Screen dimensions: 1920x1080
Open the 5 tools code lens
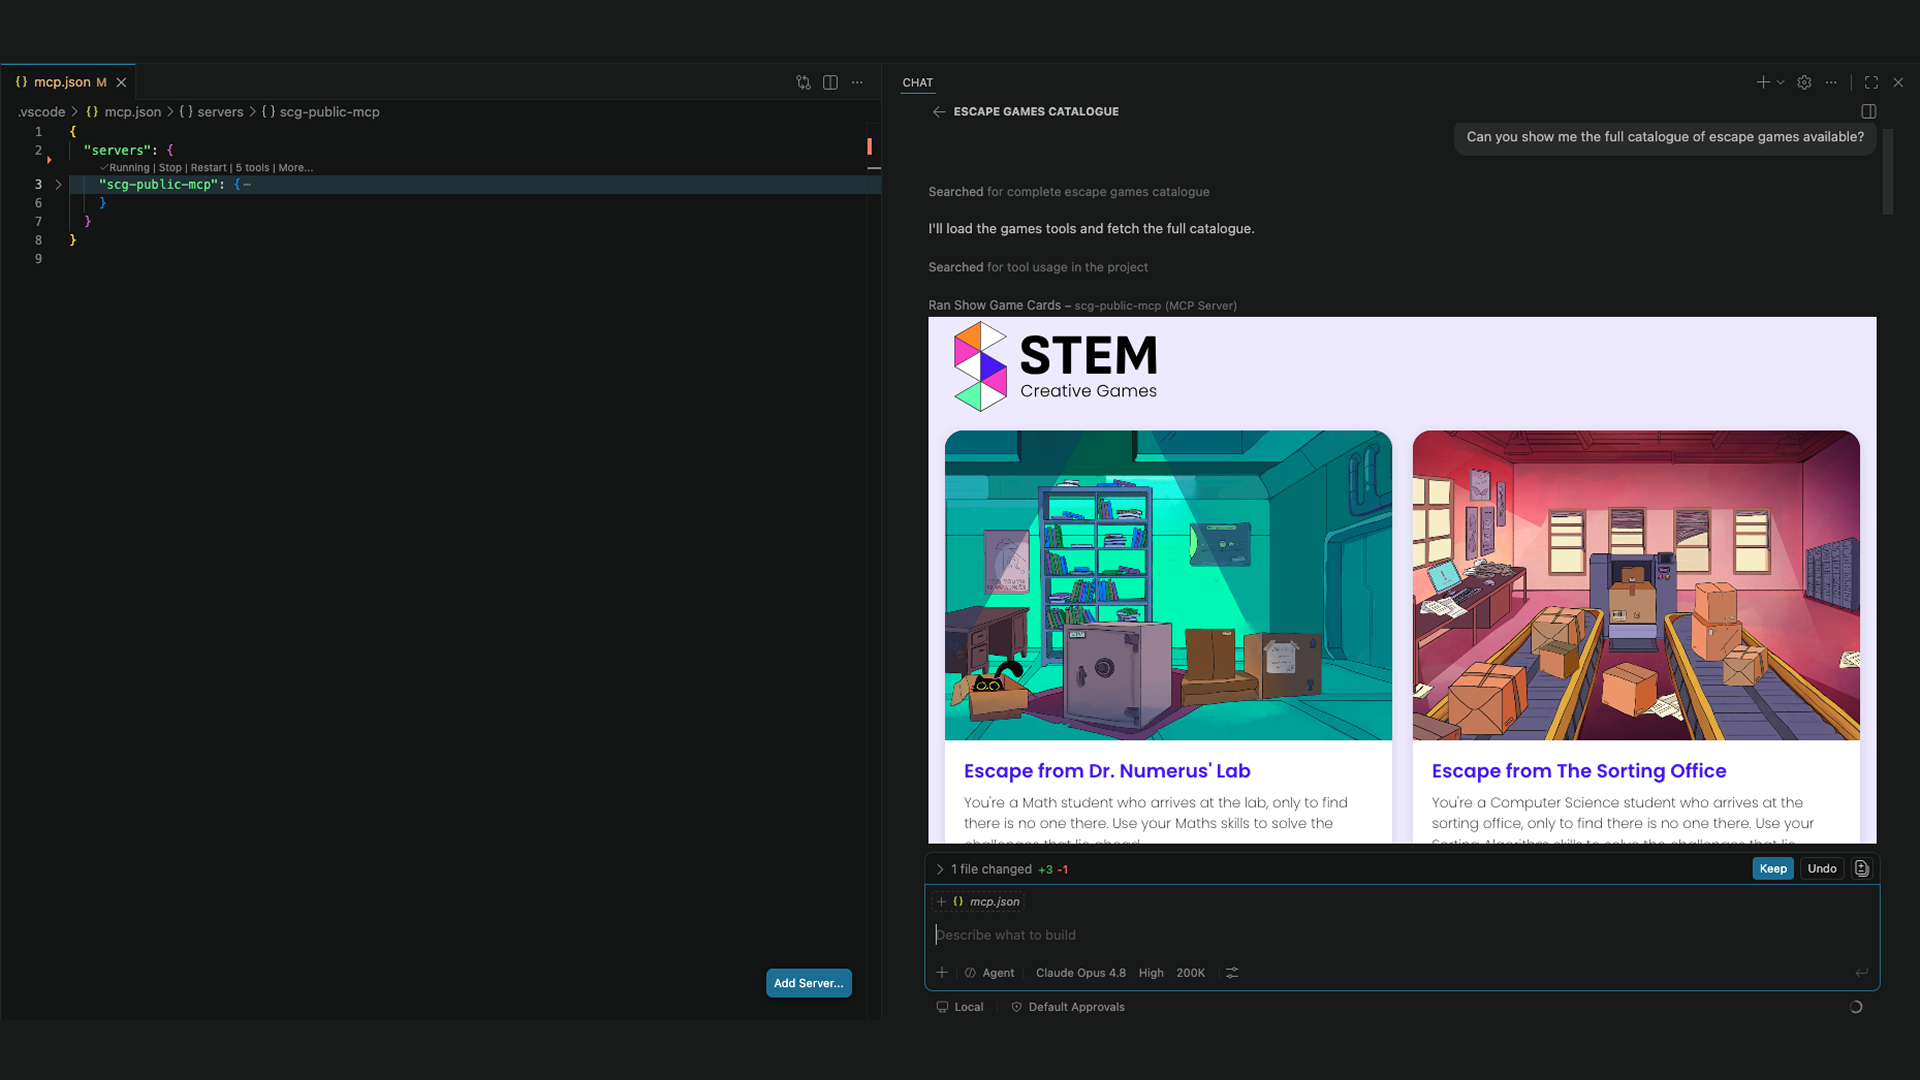[x=253, y=168]
